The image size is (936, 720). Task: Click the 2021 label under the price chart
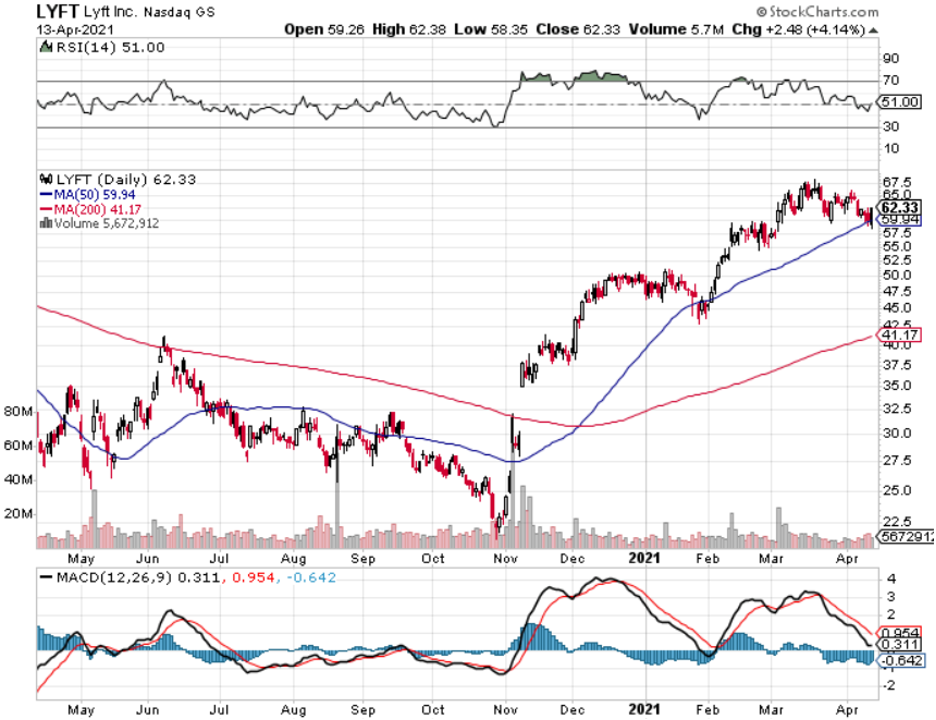click(645, 558)
